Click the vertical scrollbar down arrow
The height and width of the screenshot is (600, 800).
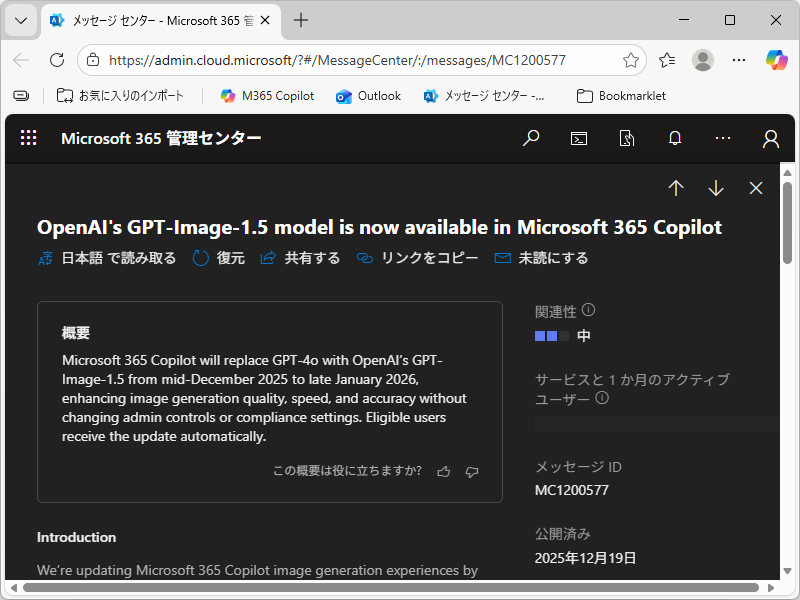787,571
